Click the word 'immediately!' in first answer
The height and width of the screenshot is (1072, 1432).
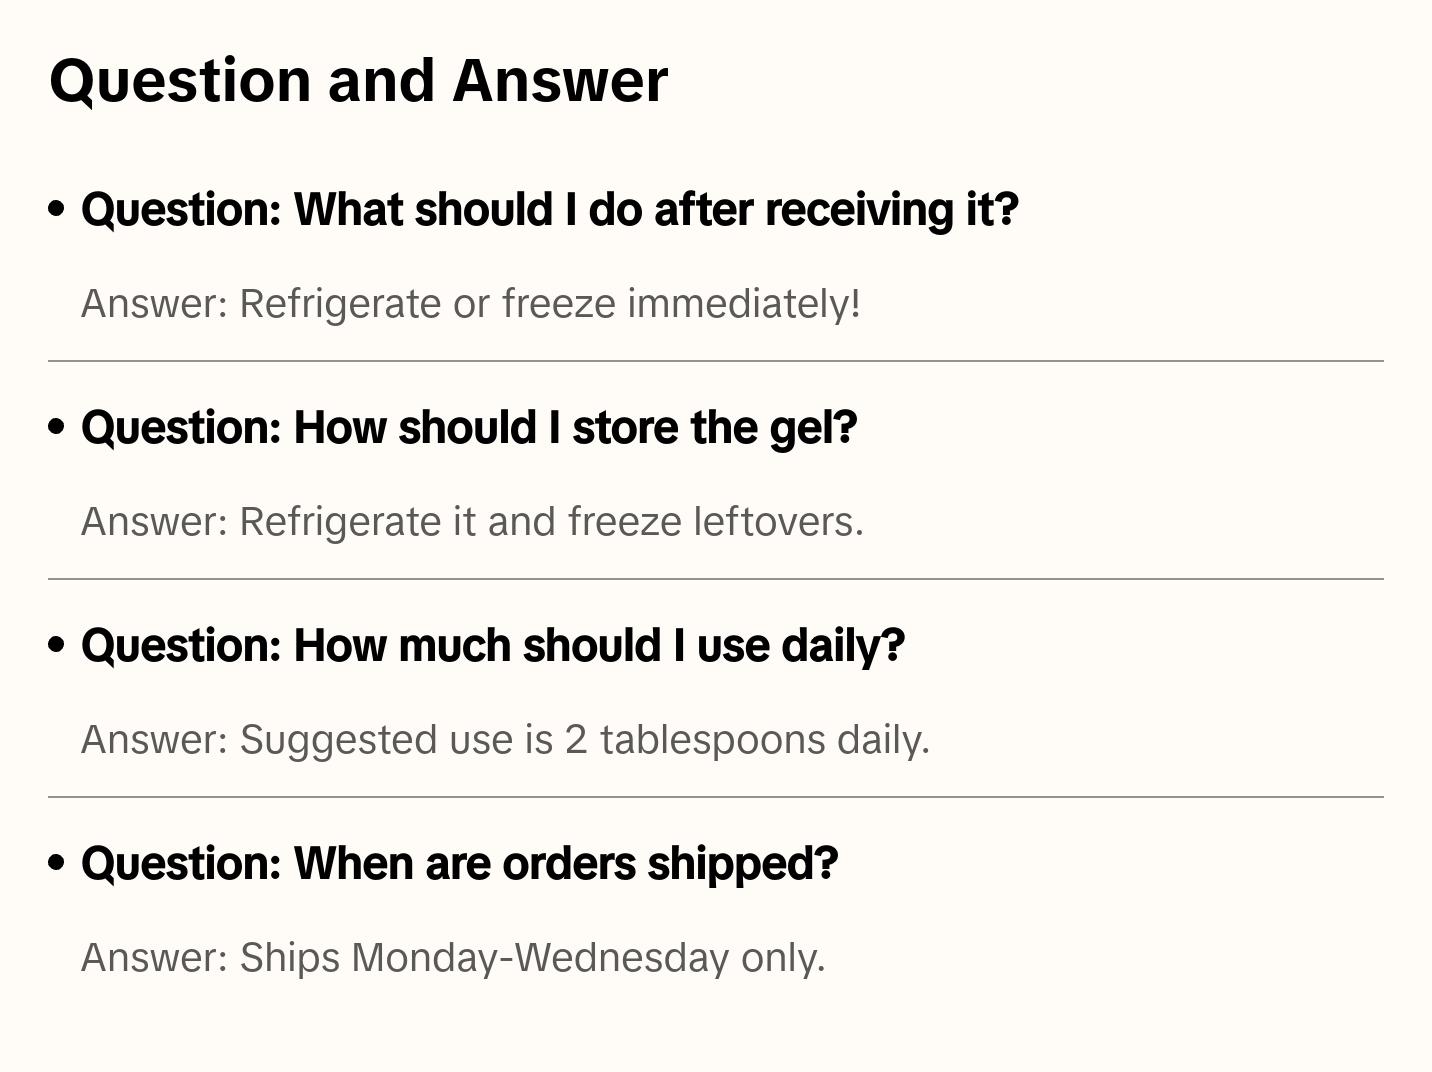click(x=743, y=304)
